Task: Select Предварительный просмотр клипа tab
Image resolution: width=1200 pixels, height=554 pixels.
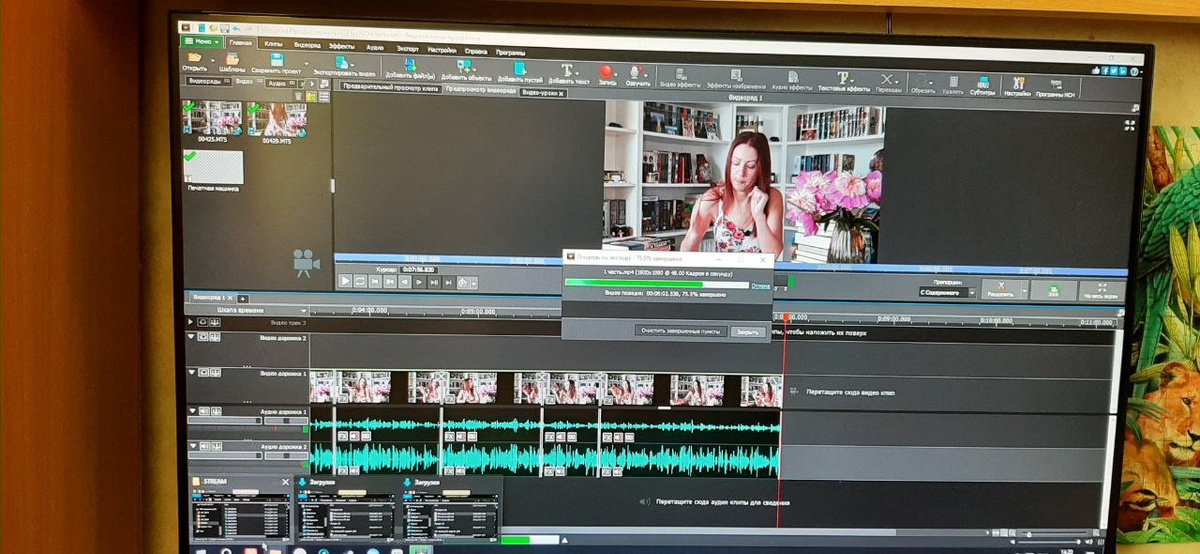Action: tap(391, 88)
